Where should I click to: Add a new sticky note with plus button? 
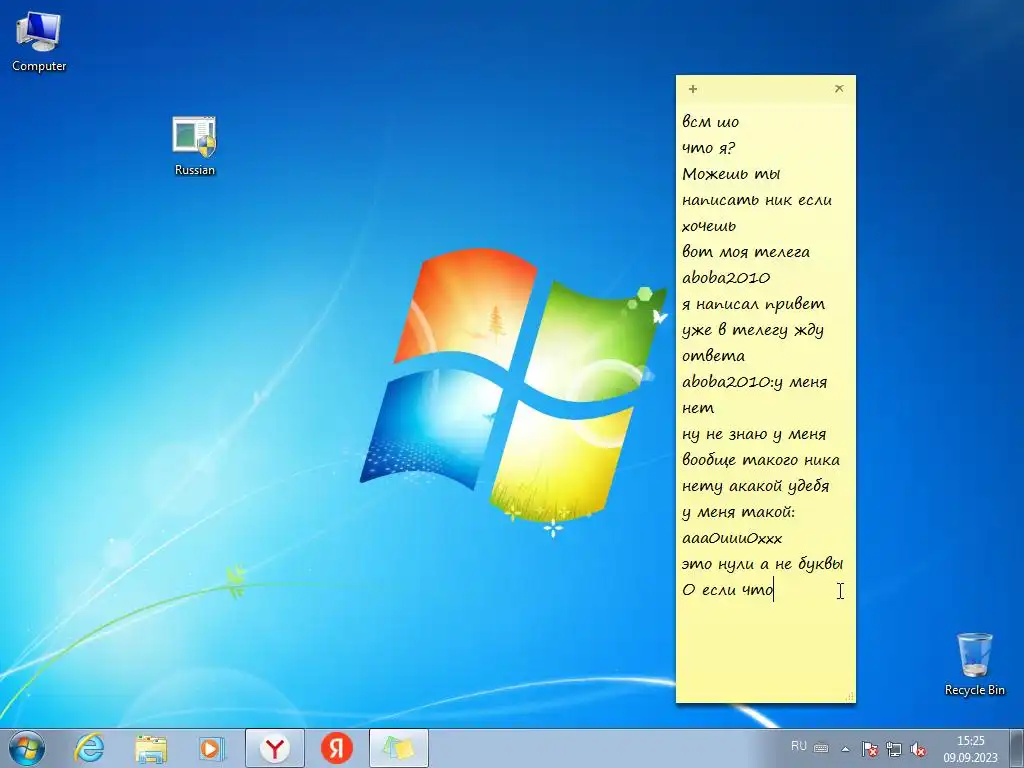pos(693,89)
